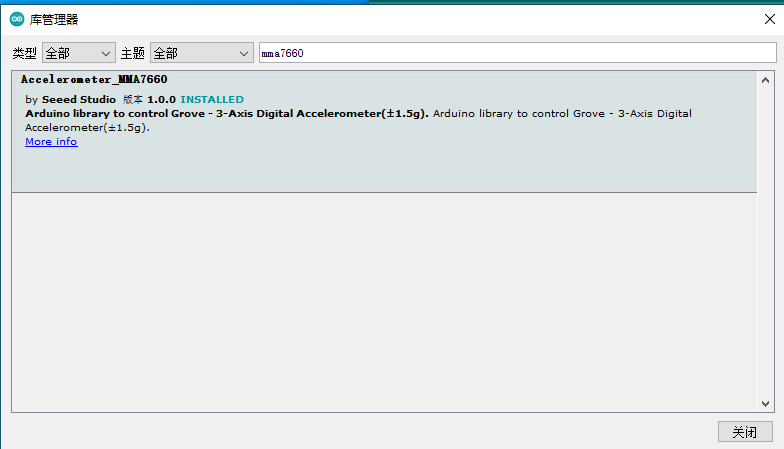The image size is (784, 449).
Task: Open the 类型 dropdown set to 全部
Action: click(x=79, y=53)
